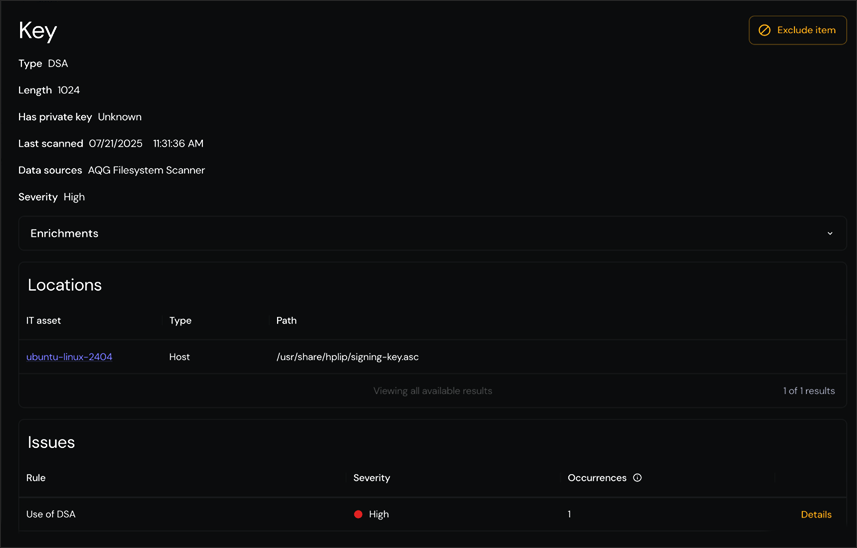Click the red High severity dot
Viewport: 857px width, 548px height.
tap(358, 514)
